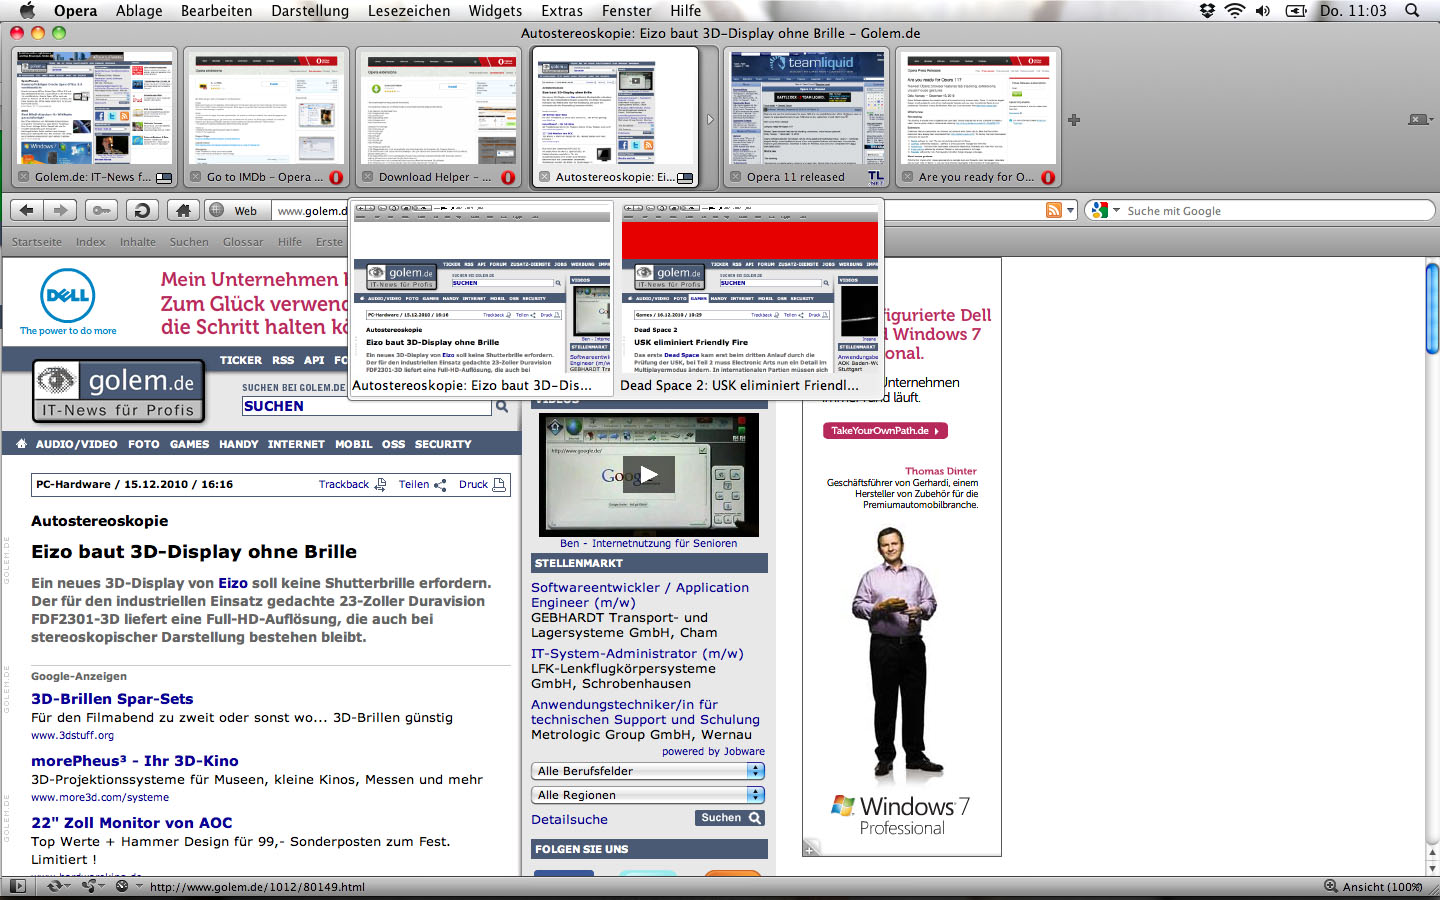1440x900 pixels.
Task: Open the Google search engine dropdown
Action: click(x=1104, y=210)
